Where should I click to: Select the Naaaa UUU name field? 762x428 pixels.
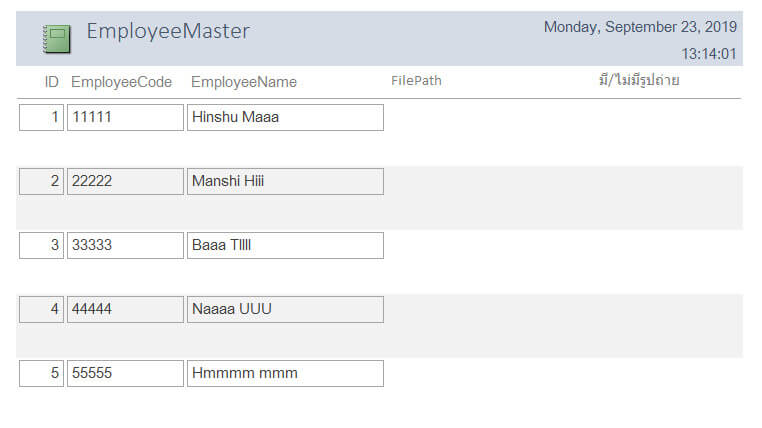285,309
